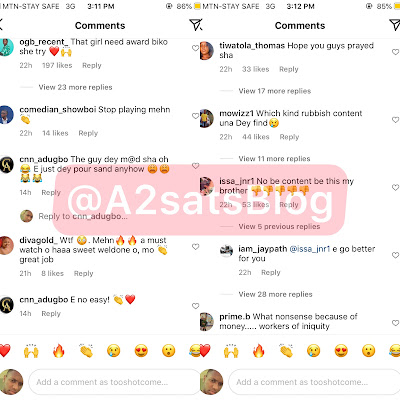Tap the heart-eyes emoji in right reaction row
The width and height of the screenshot is (400, 400).
coord(341,351)
